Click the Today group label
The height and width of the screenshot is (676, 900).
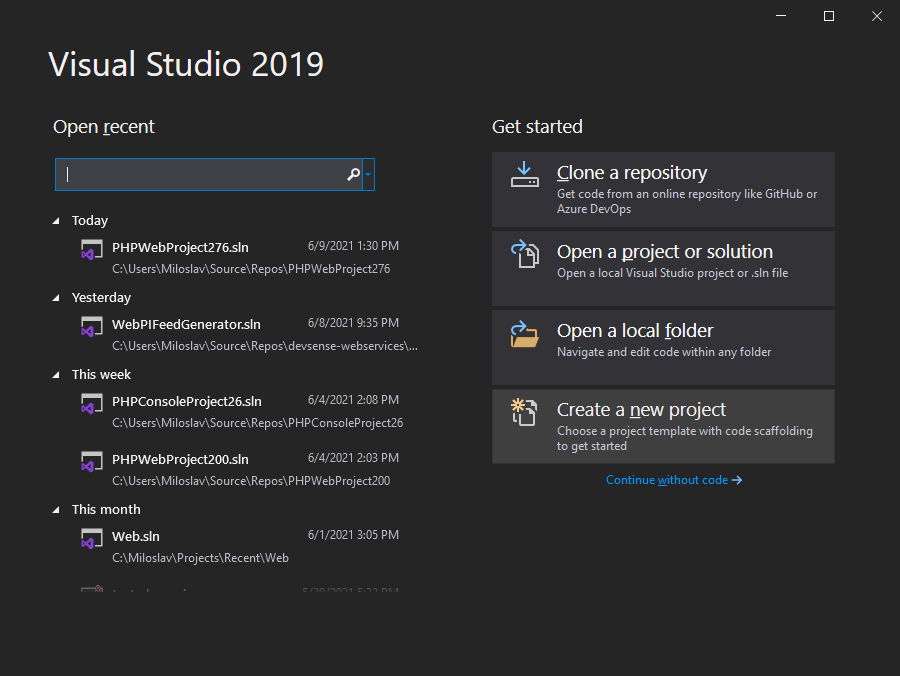90,220
